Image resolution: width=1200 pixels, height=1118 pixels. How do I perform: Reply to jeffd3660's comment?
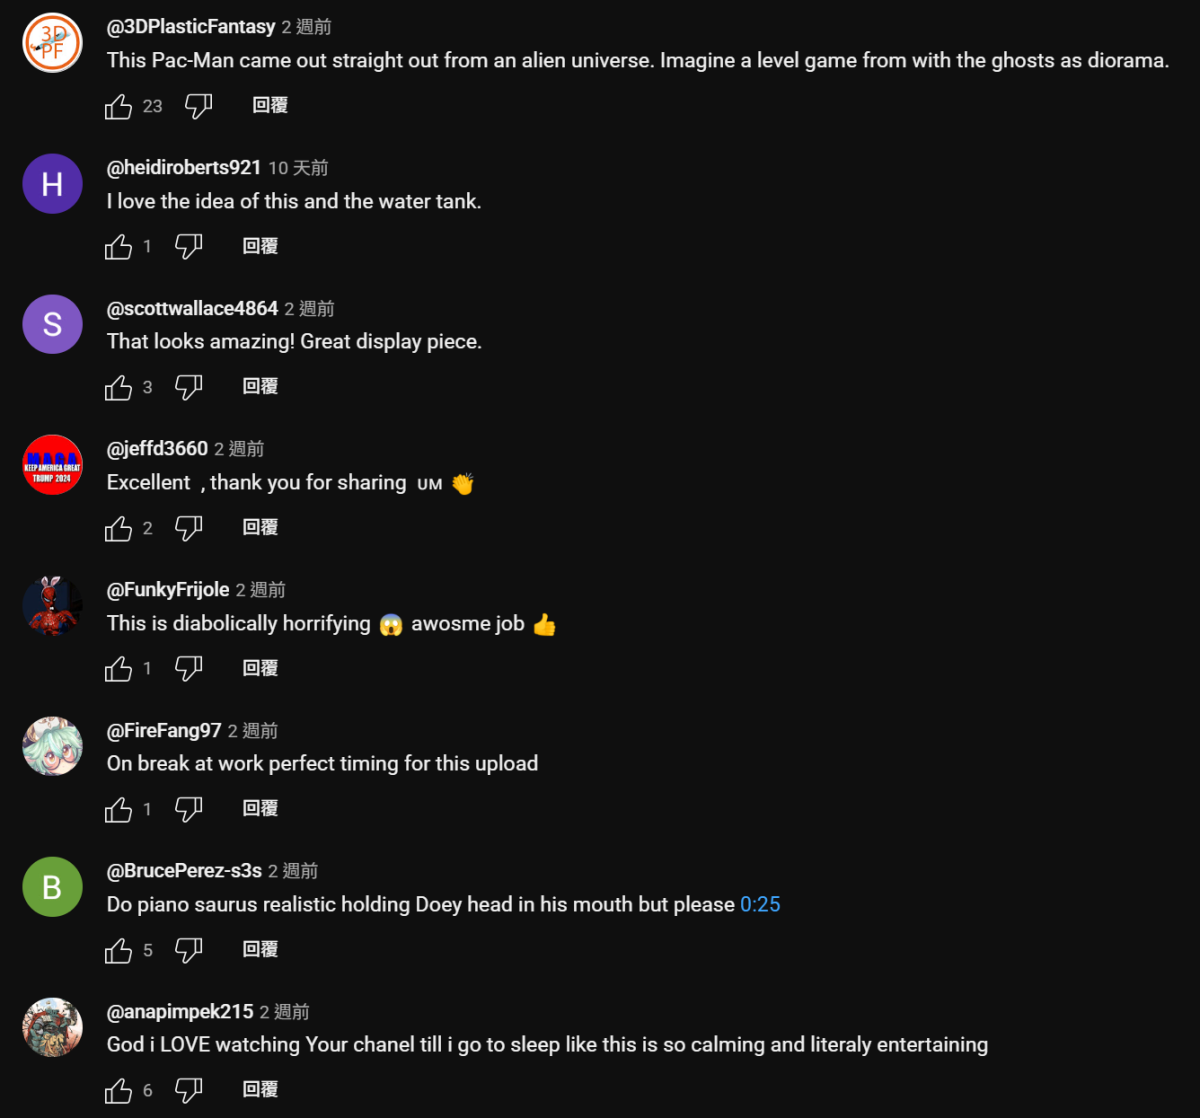coord(260,527)
